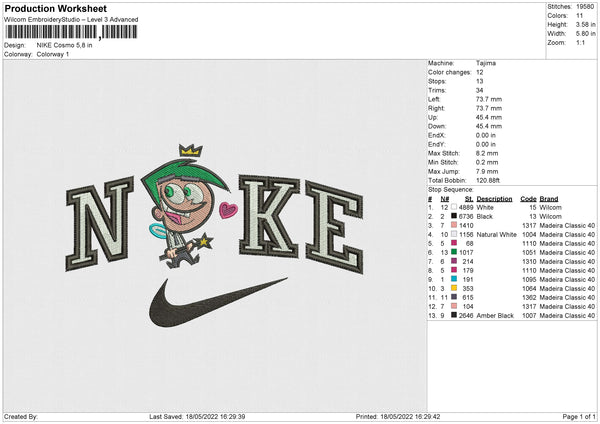
Task: Click the Production Worksheet title
Action: 55,8
